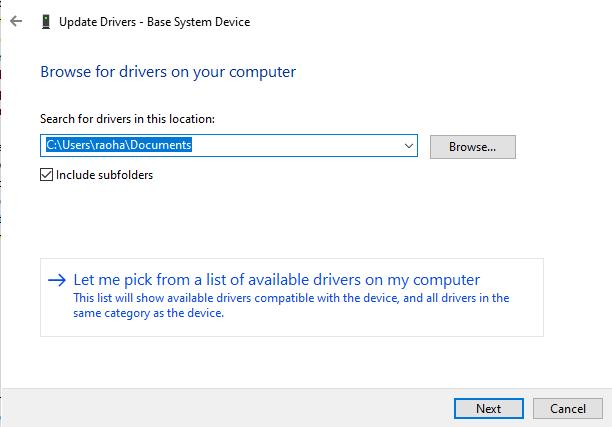The image size is (612, 427).
Task: Expand the driver location dropdown arrow
Action: tap(408, 146)
